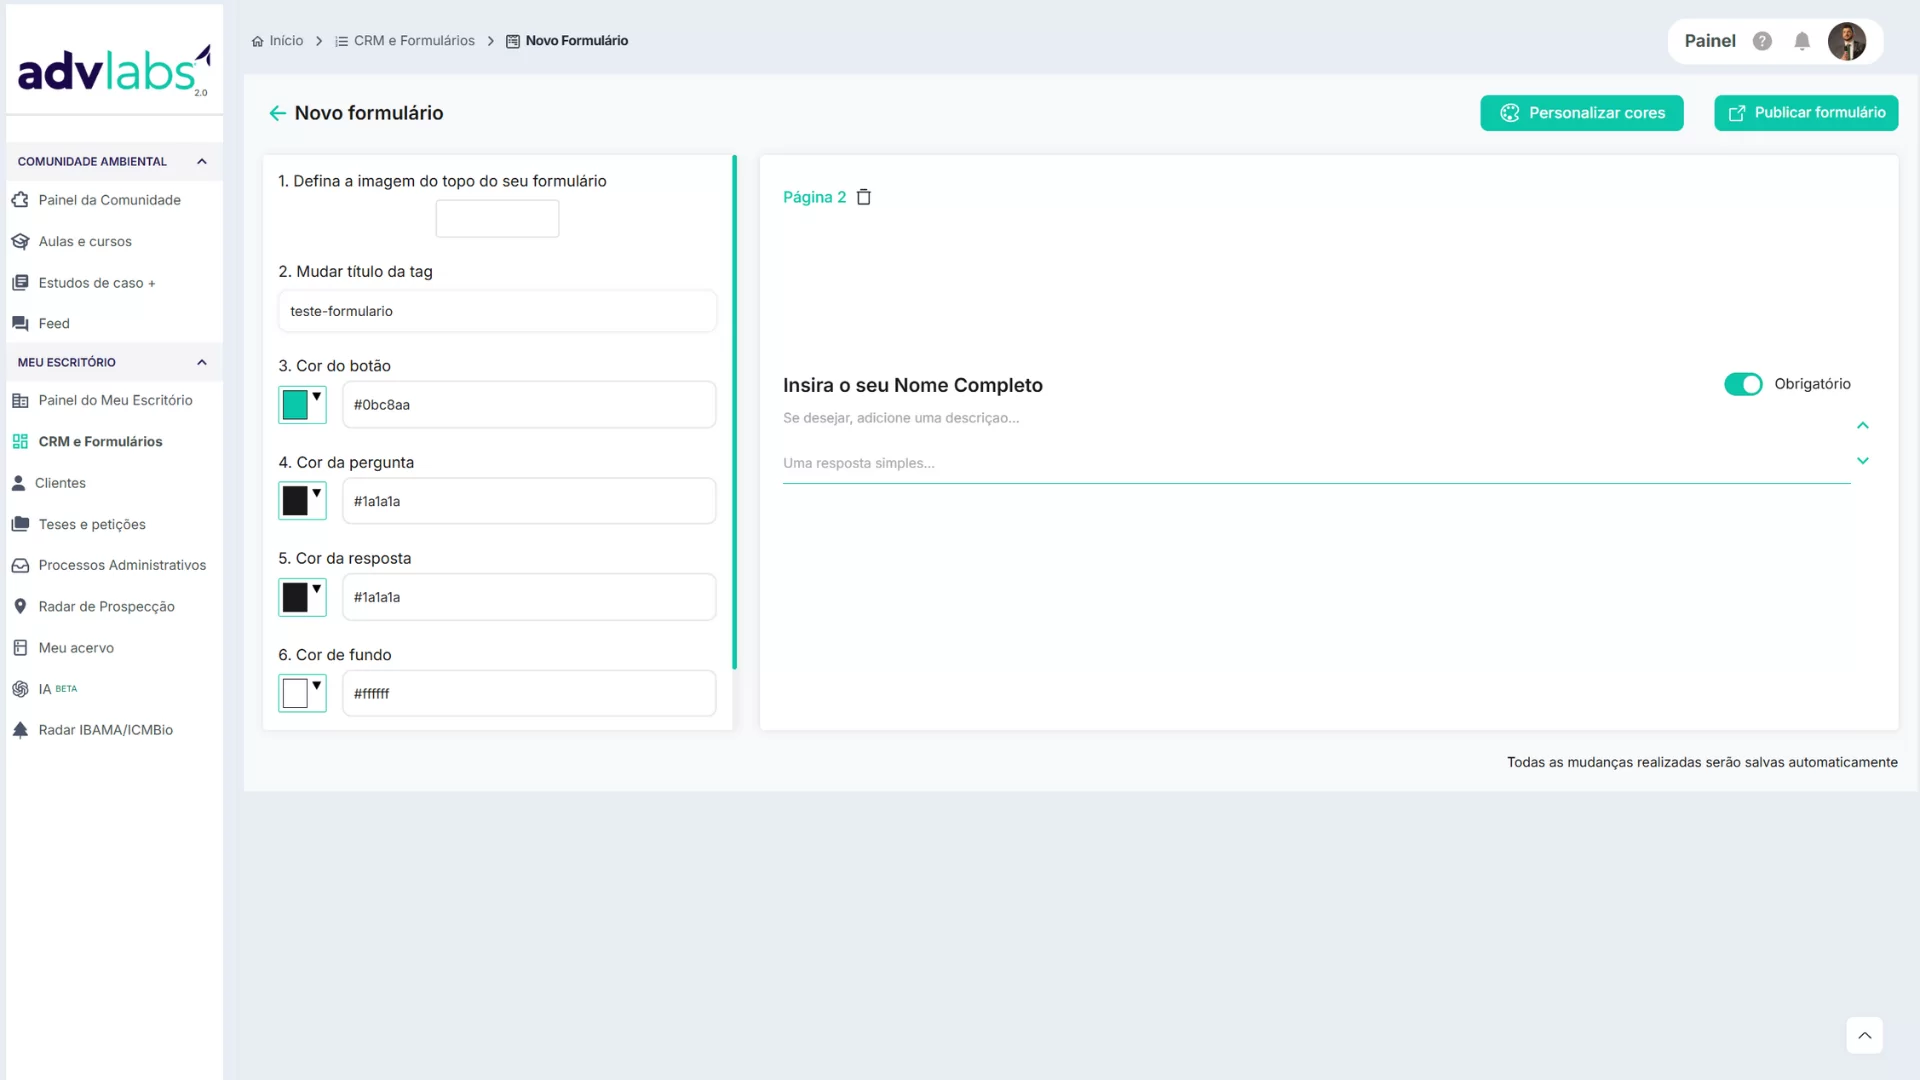This screenshot has height=1080, width=1920.
Task: Click the trash icon next to Página 2
Action: [864, 197]
